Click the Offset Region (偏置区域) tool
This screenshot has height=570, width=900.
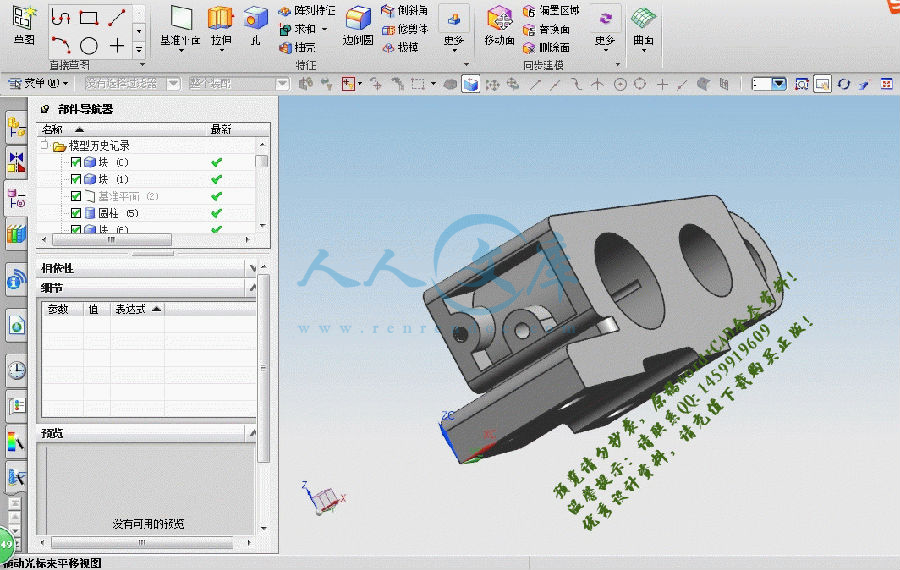coord(551,10)
